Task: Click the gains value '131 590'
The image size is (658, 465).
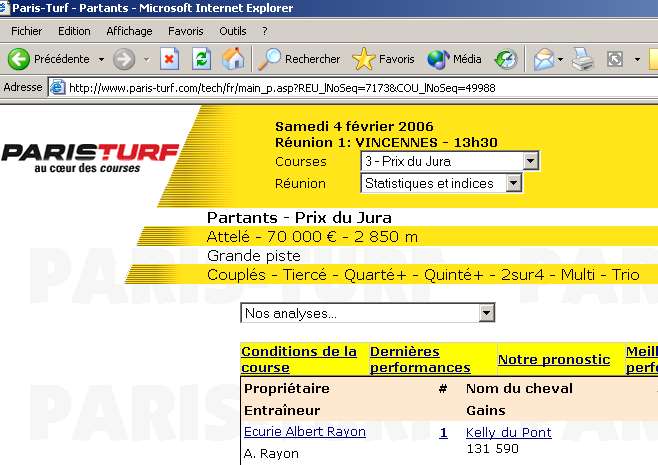Action: click(493, 449)
